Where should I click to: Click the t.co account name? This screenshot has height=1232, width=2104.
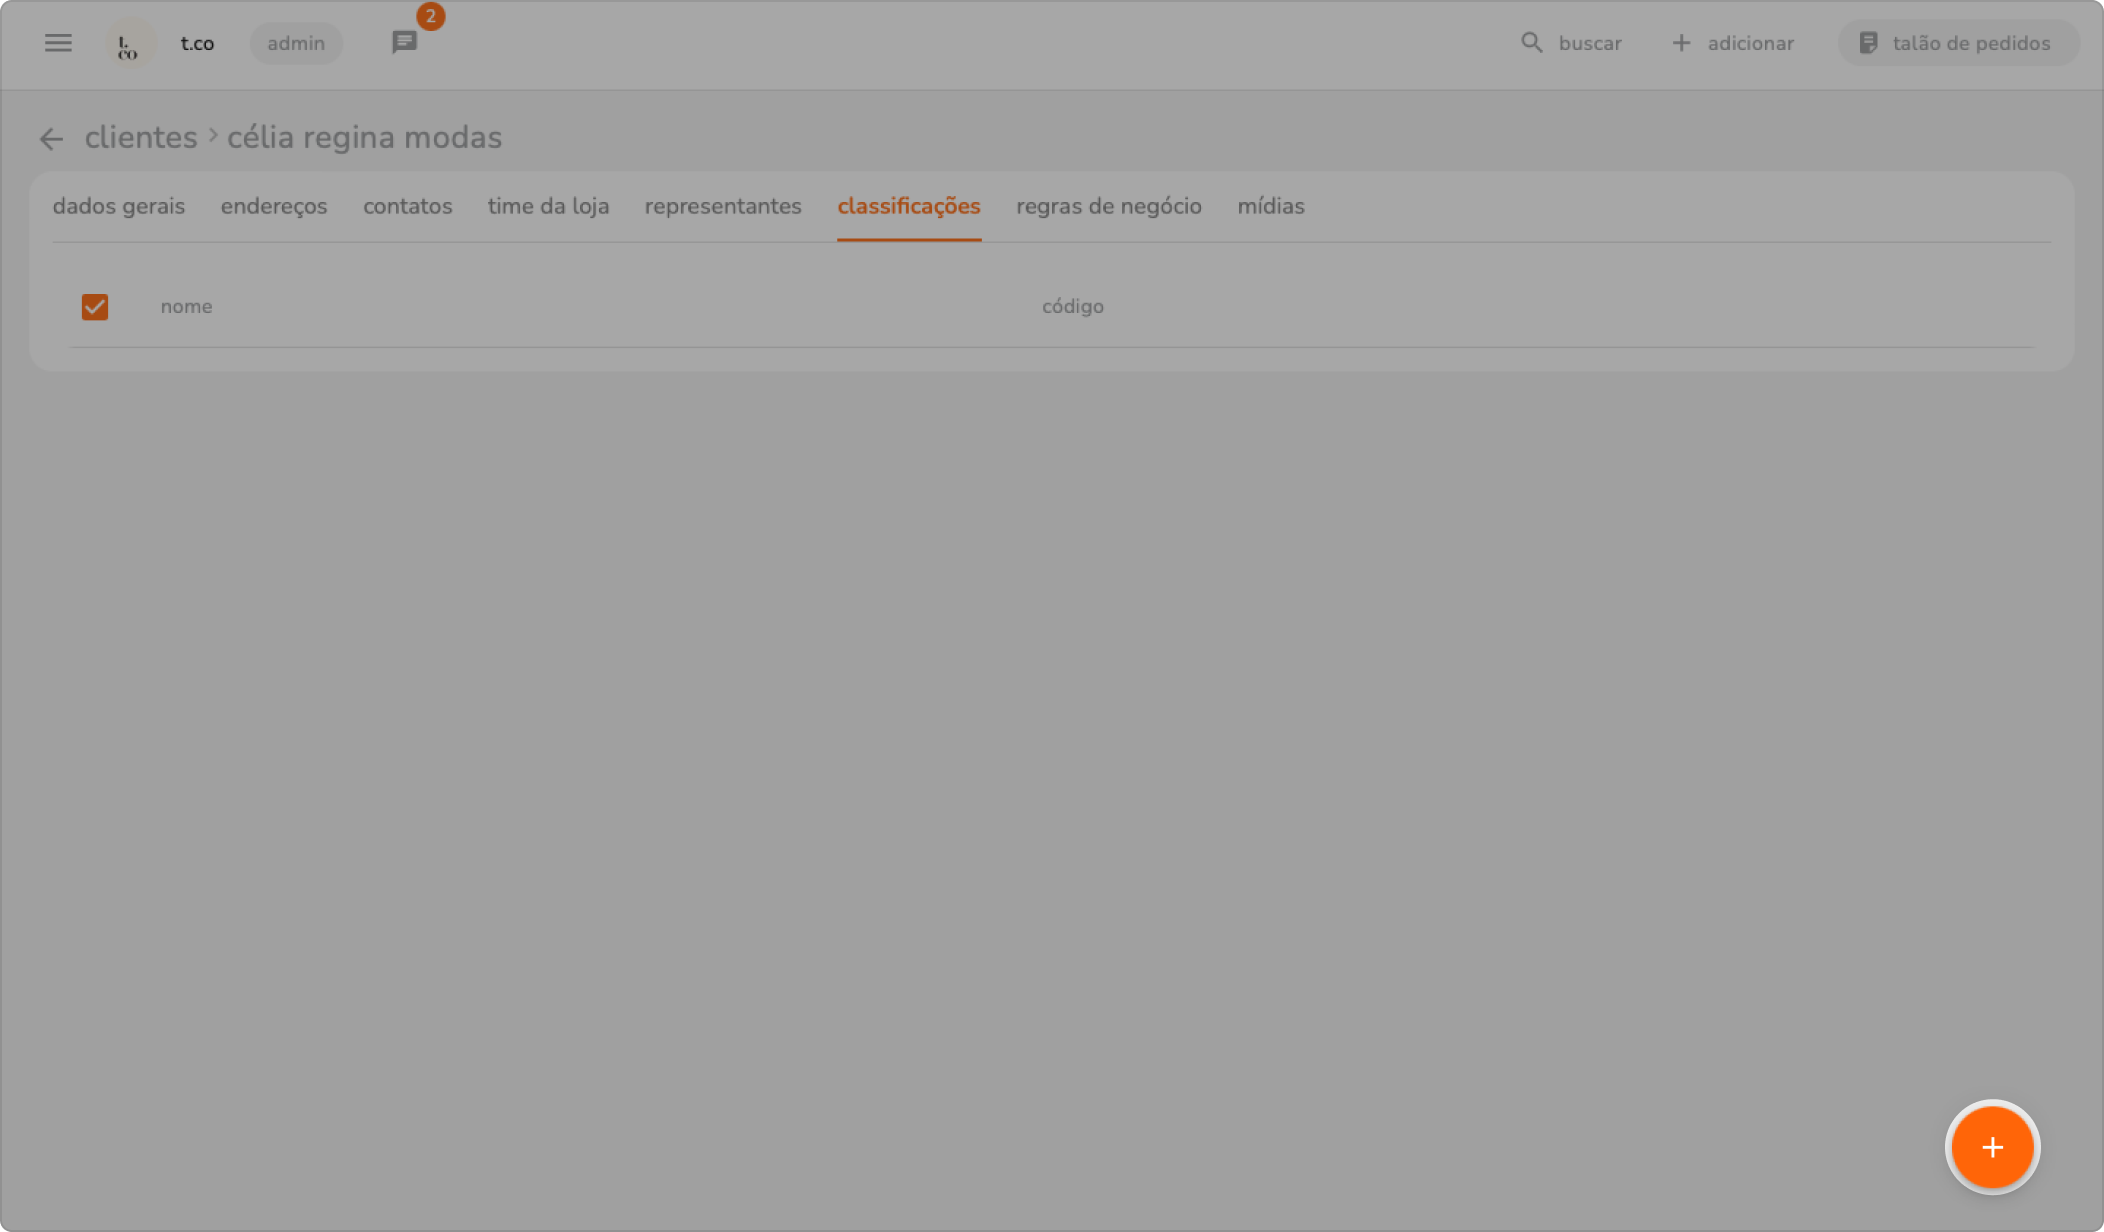197,44
